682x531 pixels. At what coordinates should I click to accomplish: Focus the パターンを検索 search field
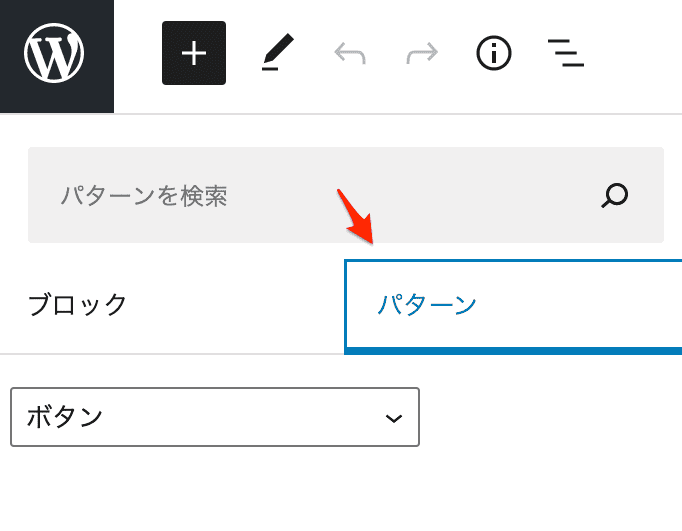(346, 195)
